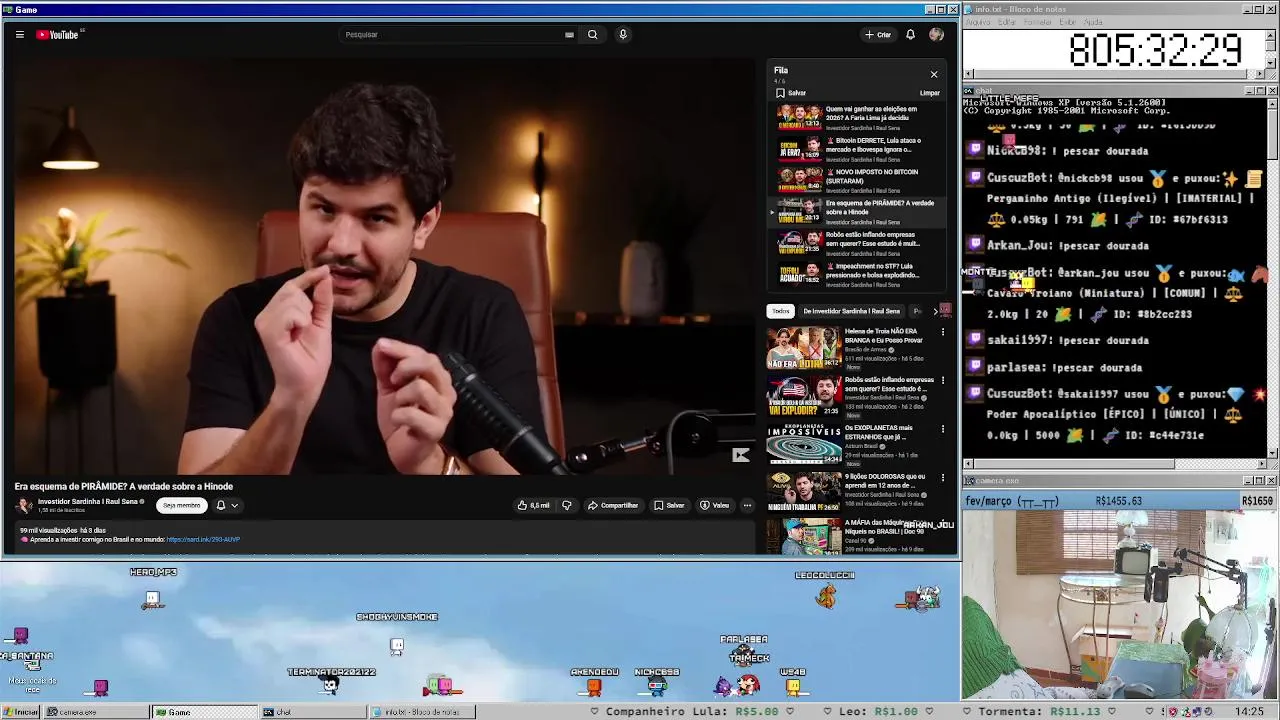This screenshot has height=720, width=1280.
Task: Click chat window vertical scrollbar
Action: pos(1272,277)
